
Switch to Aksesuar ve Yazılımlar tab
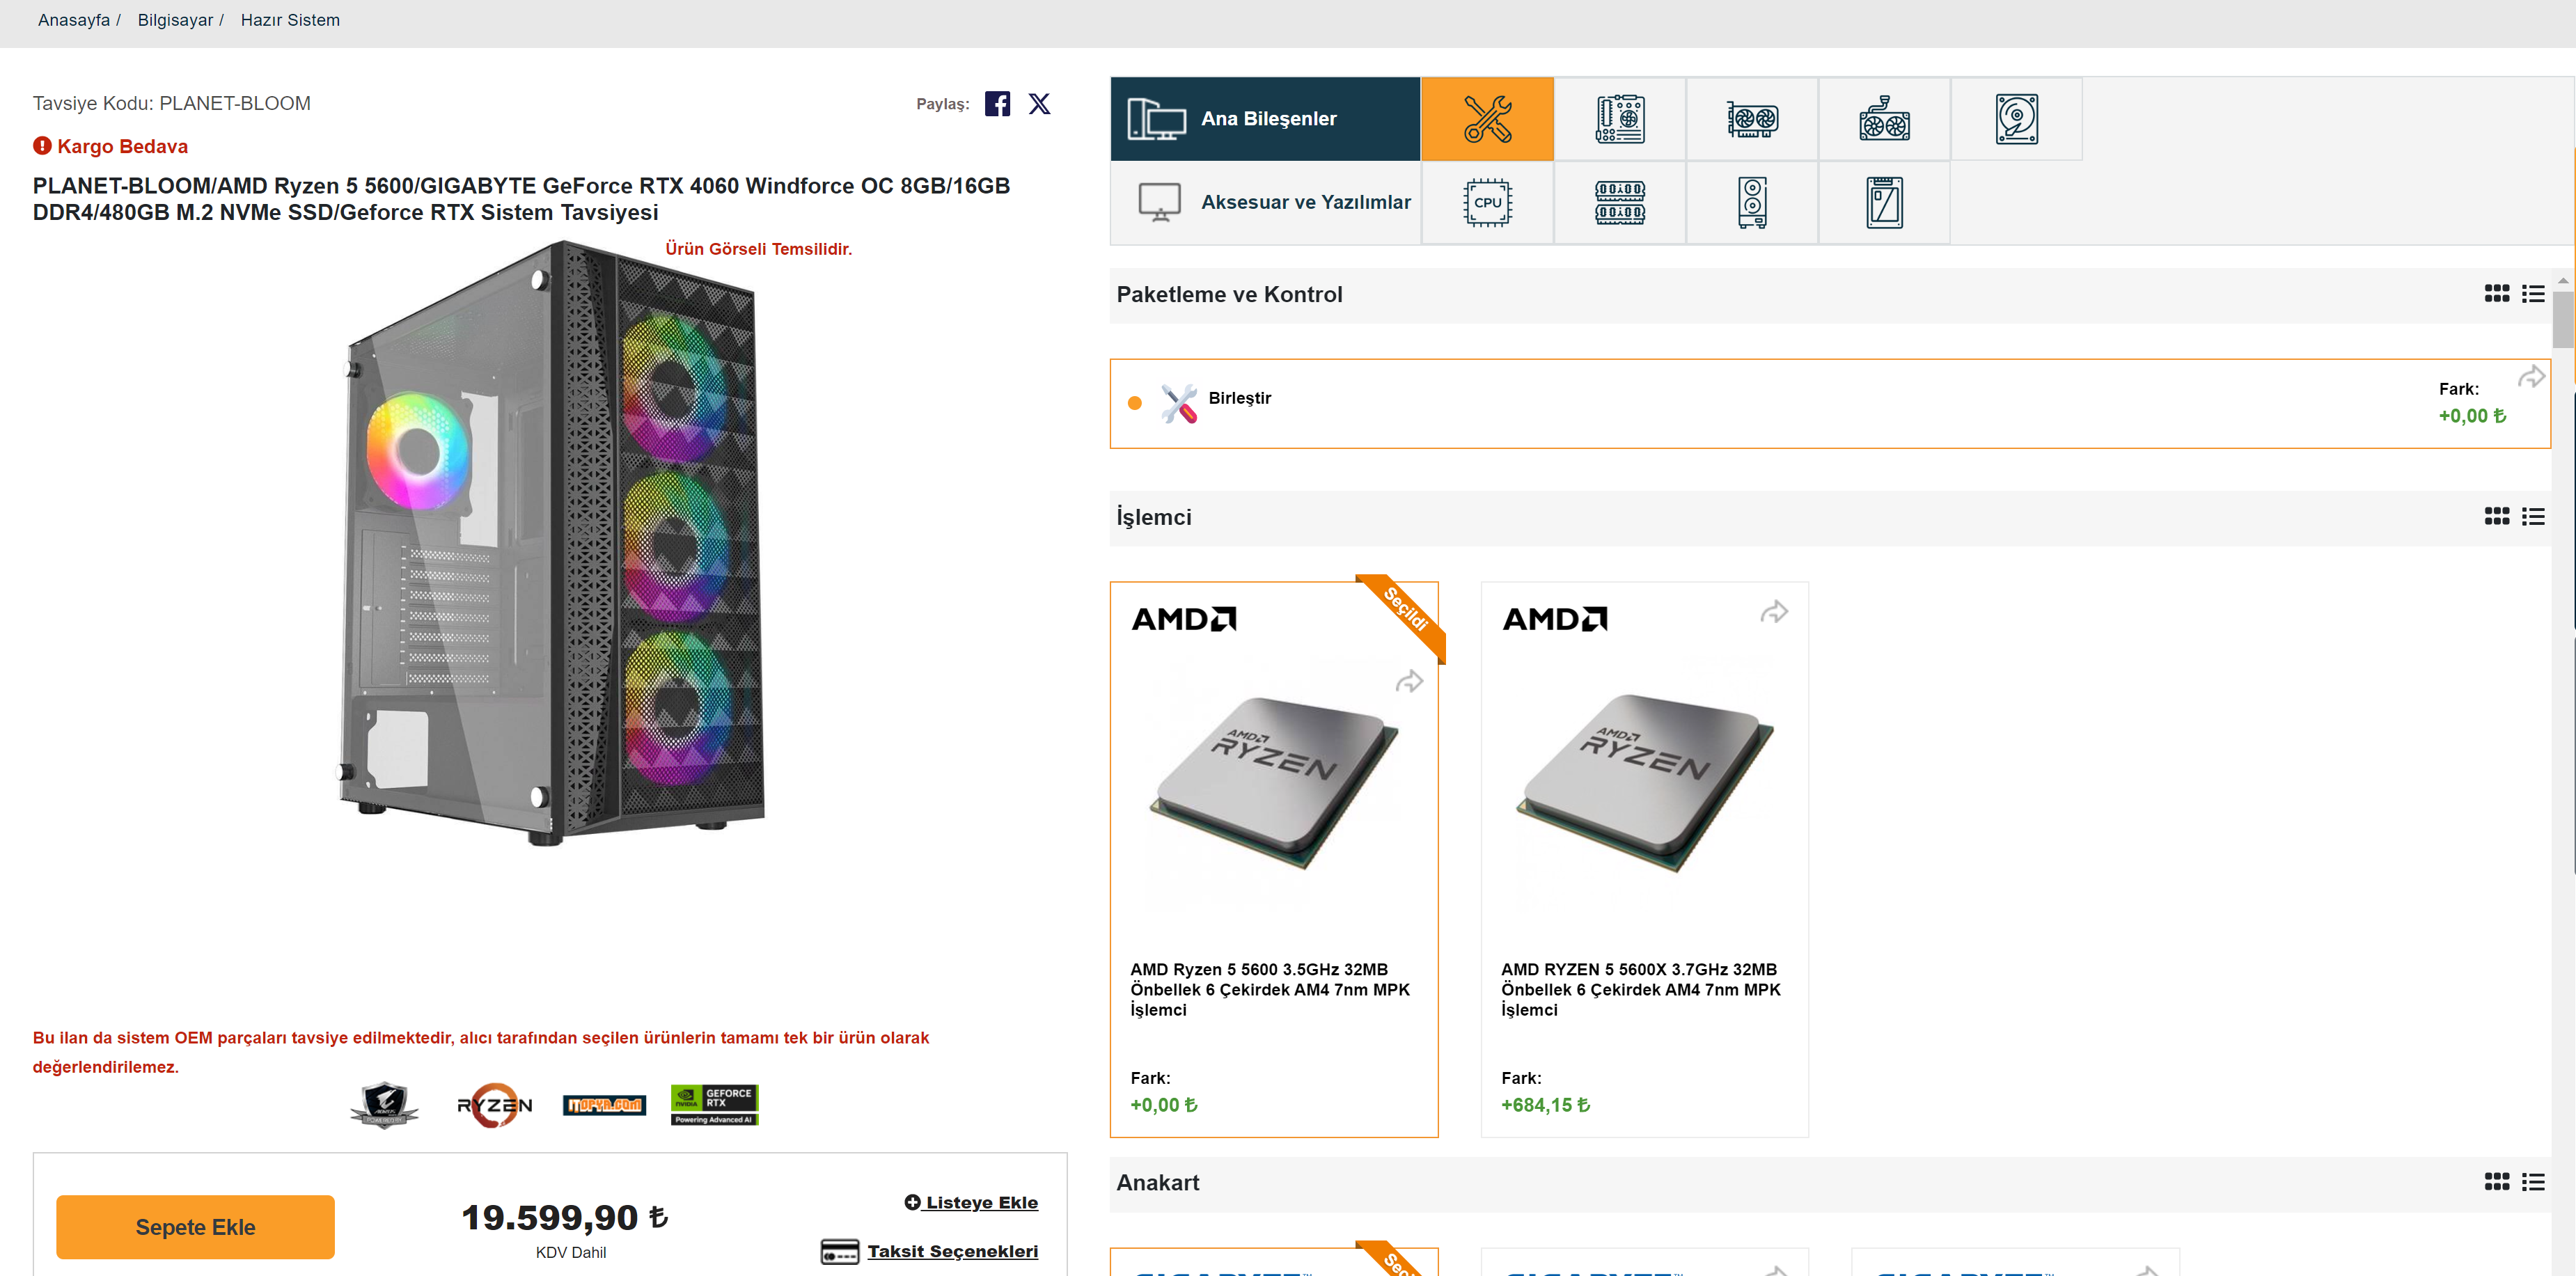1265,203
